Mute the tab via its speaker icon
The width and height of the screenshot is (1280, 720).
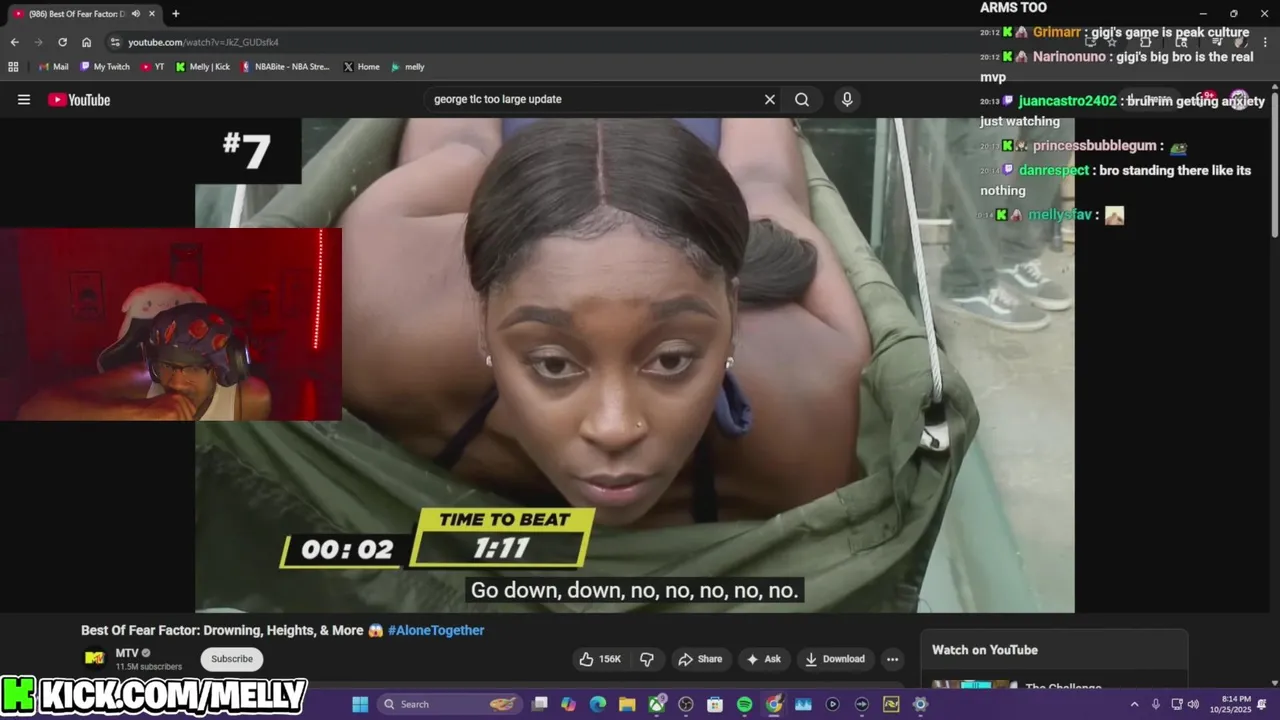pos(136,14)
